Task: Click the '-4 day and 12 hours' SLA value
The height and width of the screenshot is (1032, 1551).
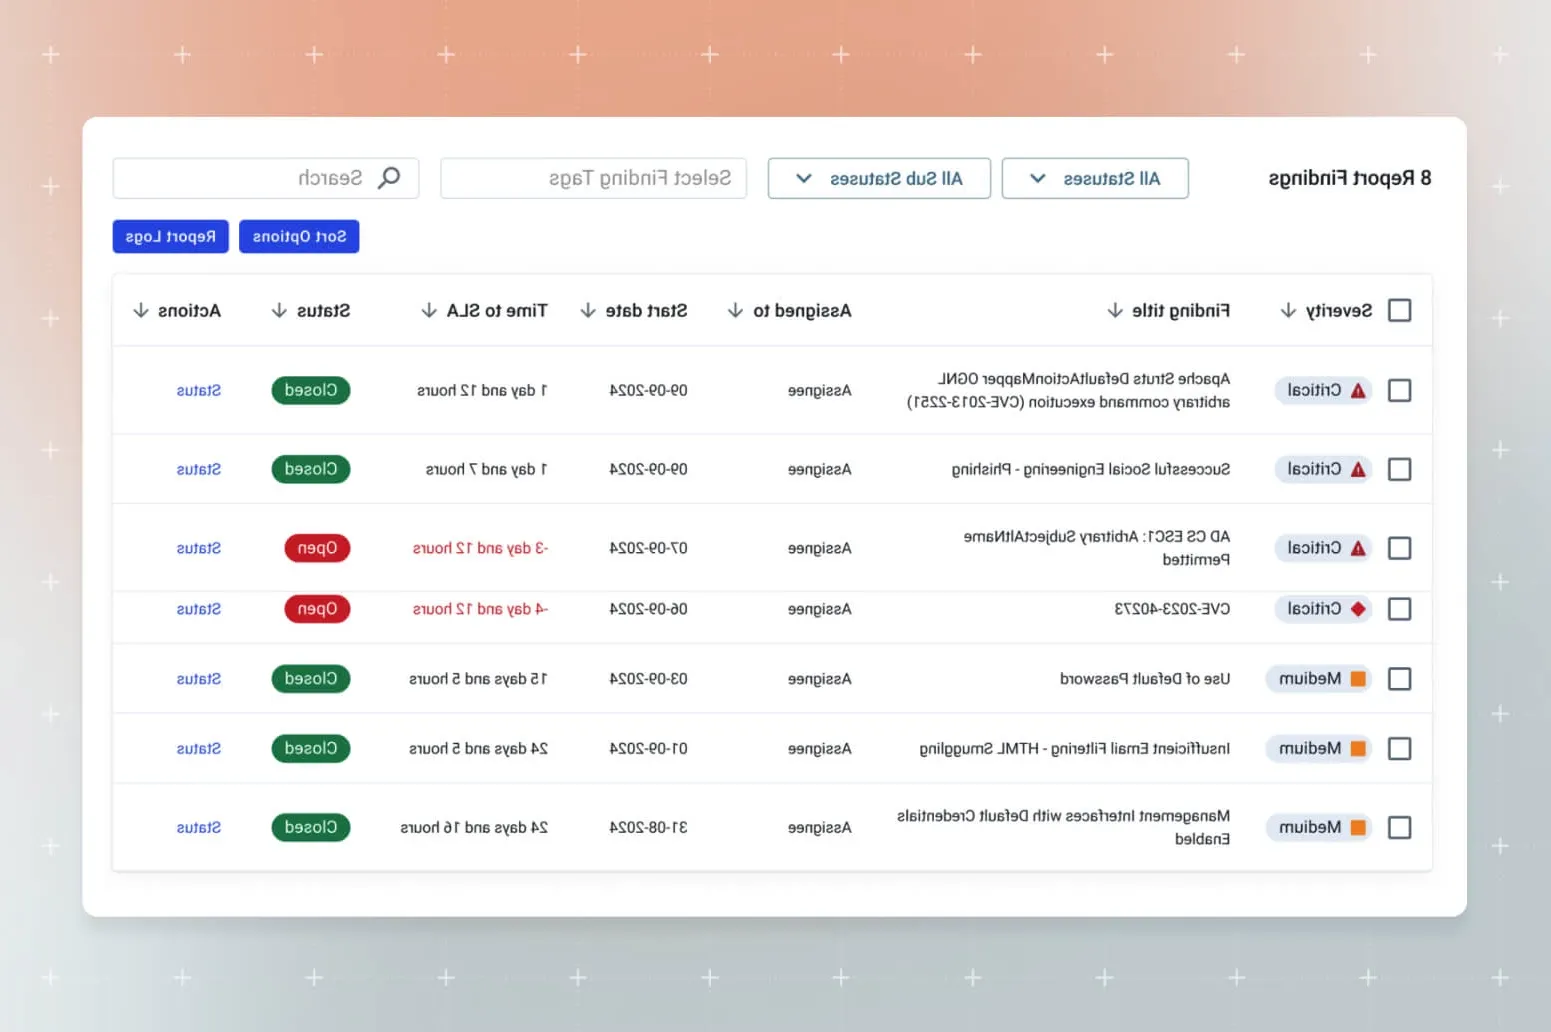Action: coord(480,609)
